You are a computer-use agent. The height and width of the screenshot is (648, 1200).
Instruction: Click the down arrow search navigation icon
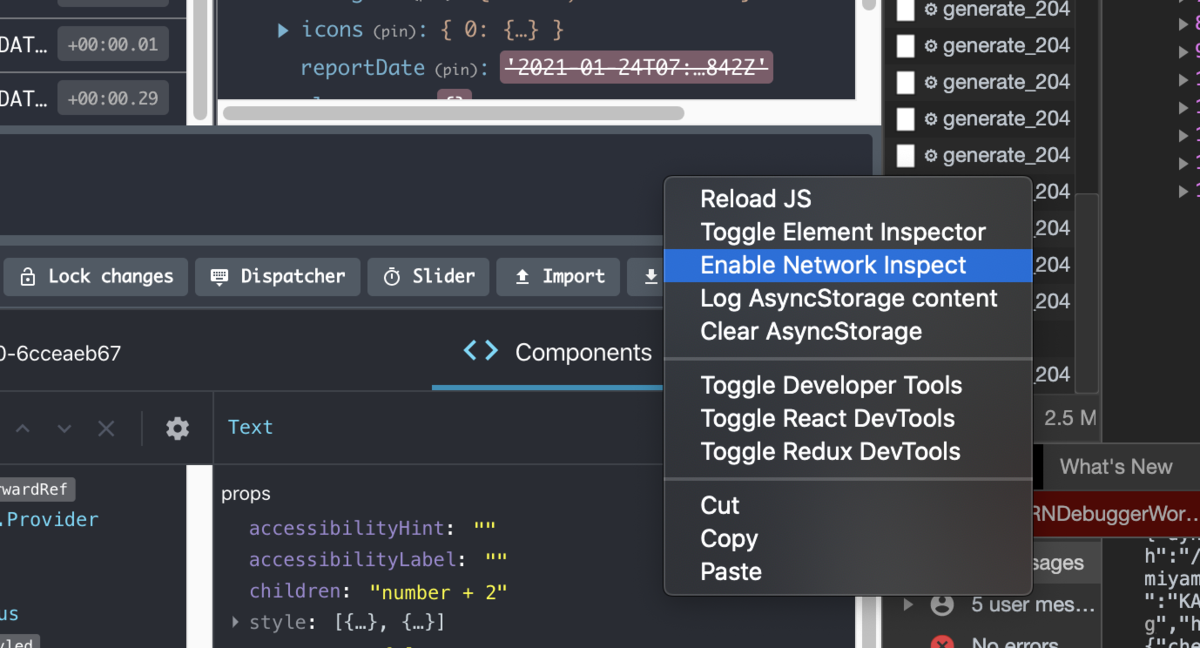[x=64, y=429]
